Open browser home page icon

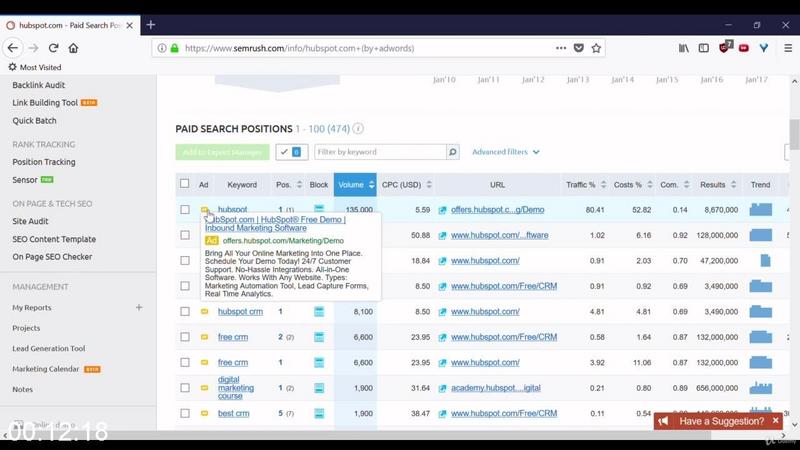(73, 48)
